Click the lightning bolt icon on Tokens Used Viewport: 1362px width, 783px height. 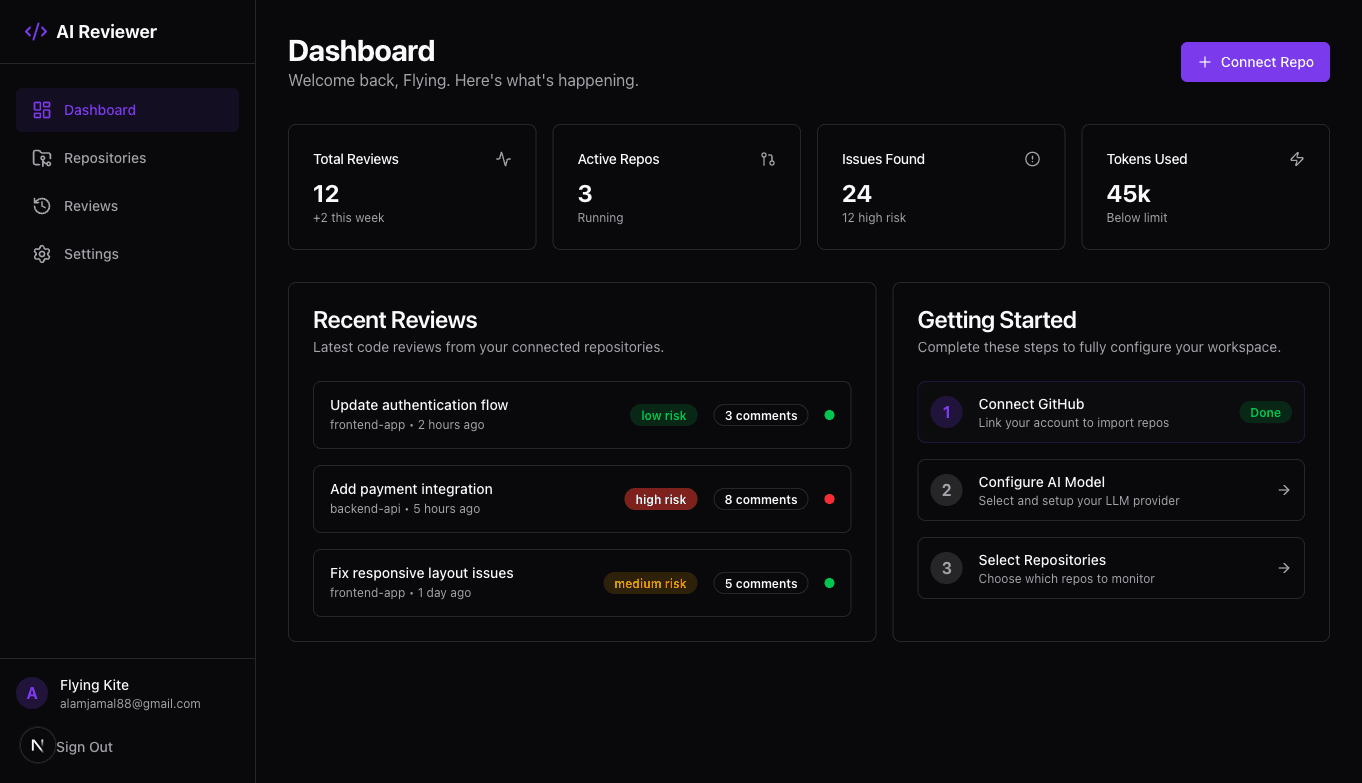(1297, 159)
